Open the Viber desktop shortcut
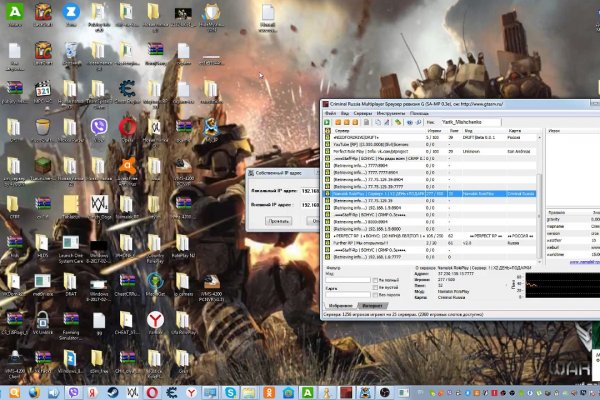This screenshot has height=400, width=600. (100, 127)
